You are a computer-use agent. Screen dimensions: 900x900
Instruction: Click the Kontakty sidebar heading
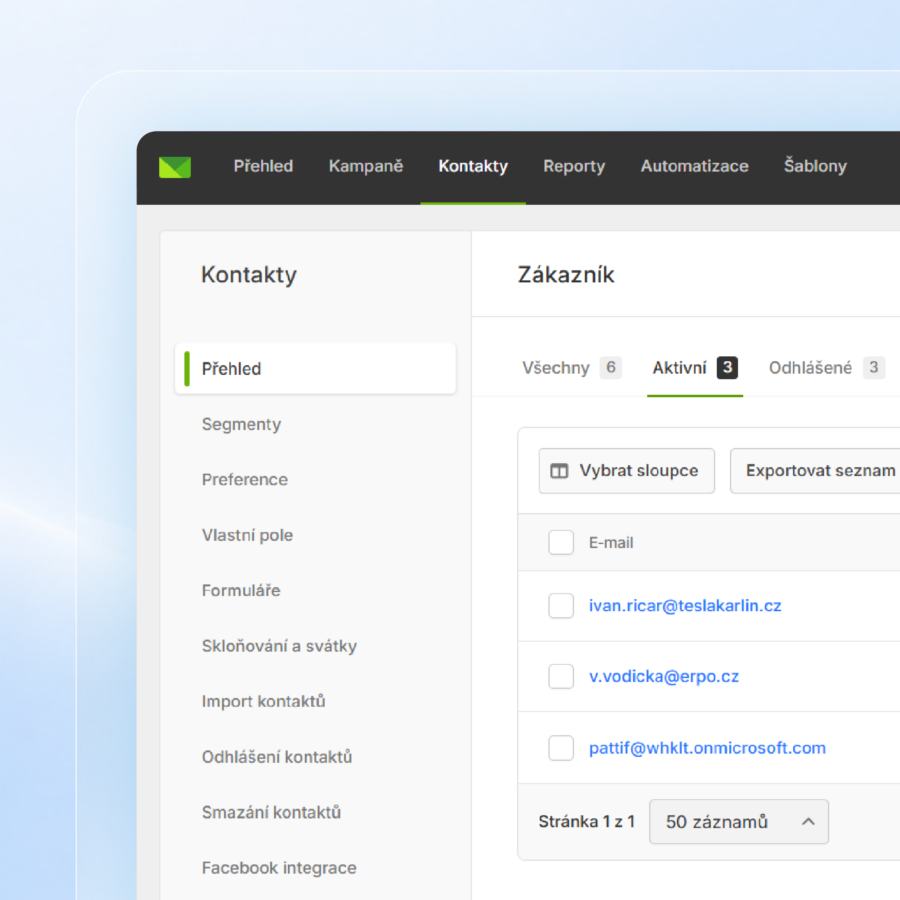249,275
